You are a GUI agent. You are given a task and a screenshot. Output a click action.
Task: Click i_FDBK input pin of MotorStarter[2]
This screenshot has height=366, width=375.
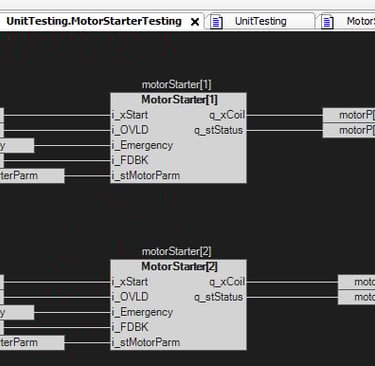pos(130,327)
